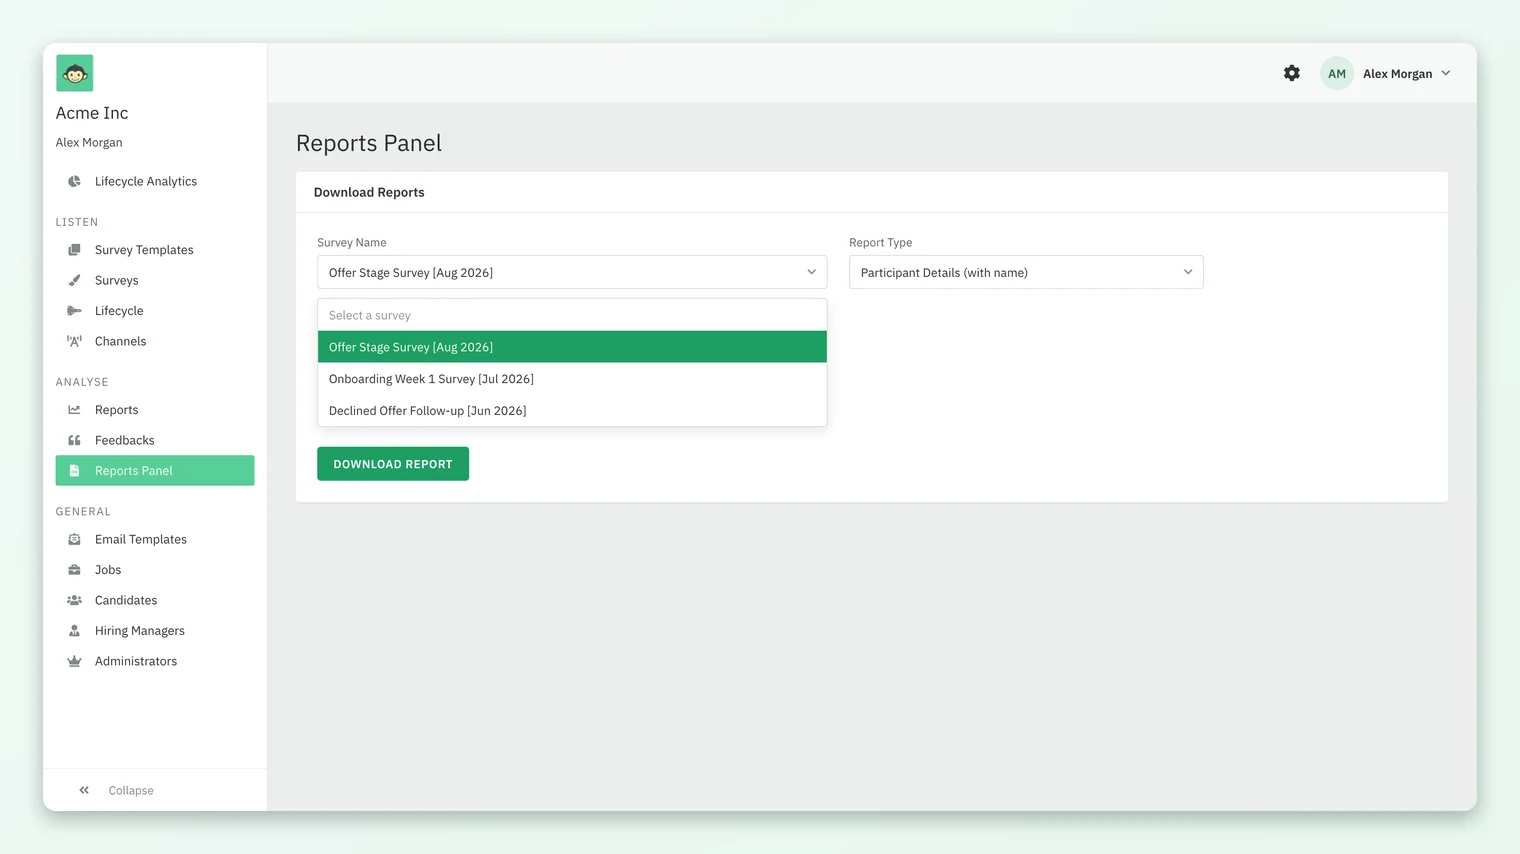Click the Jobs briefcase icon
Screen dimensions: 1520x854
click(74, 570)
